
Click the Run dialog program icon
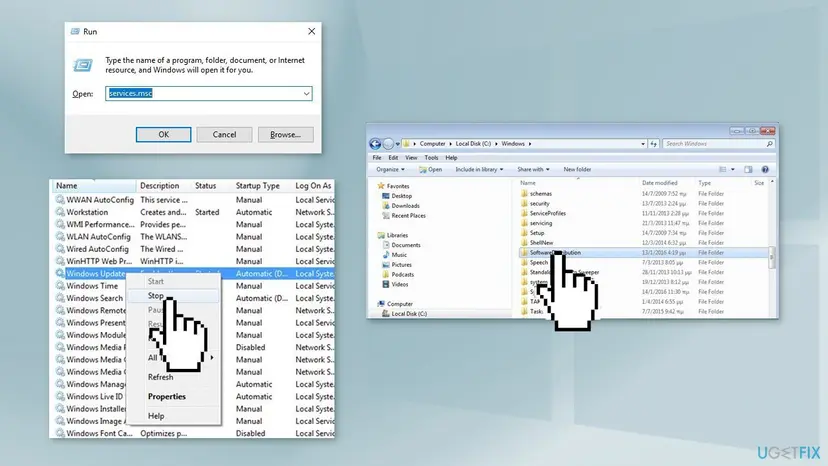tap(83, 65)
